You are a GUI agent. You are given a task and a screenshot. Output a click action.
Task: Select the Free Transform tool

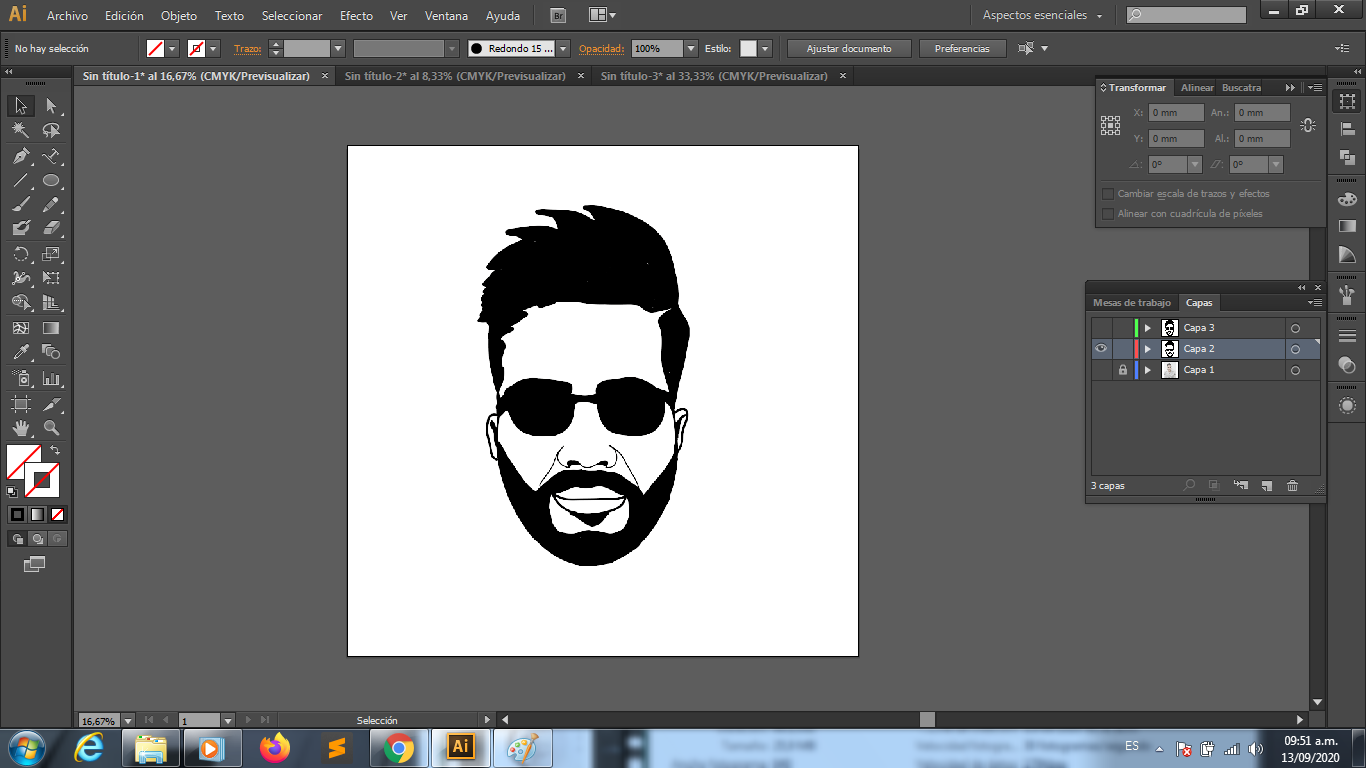tap(51, 278)
